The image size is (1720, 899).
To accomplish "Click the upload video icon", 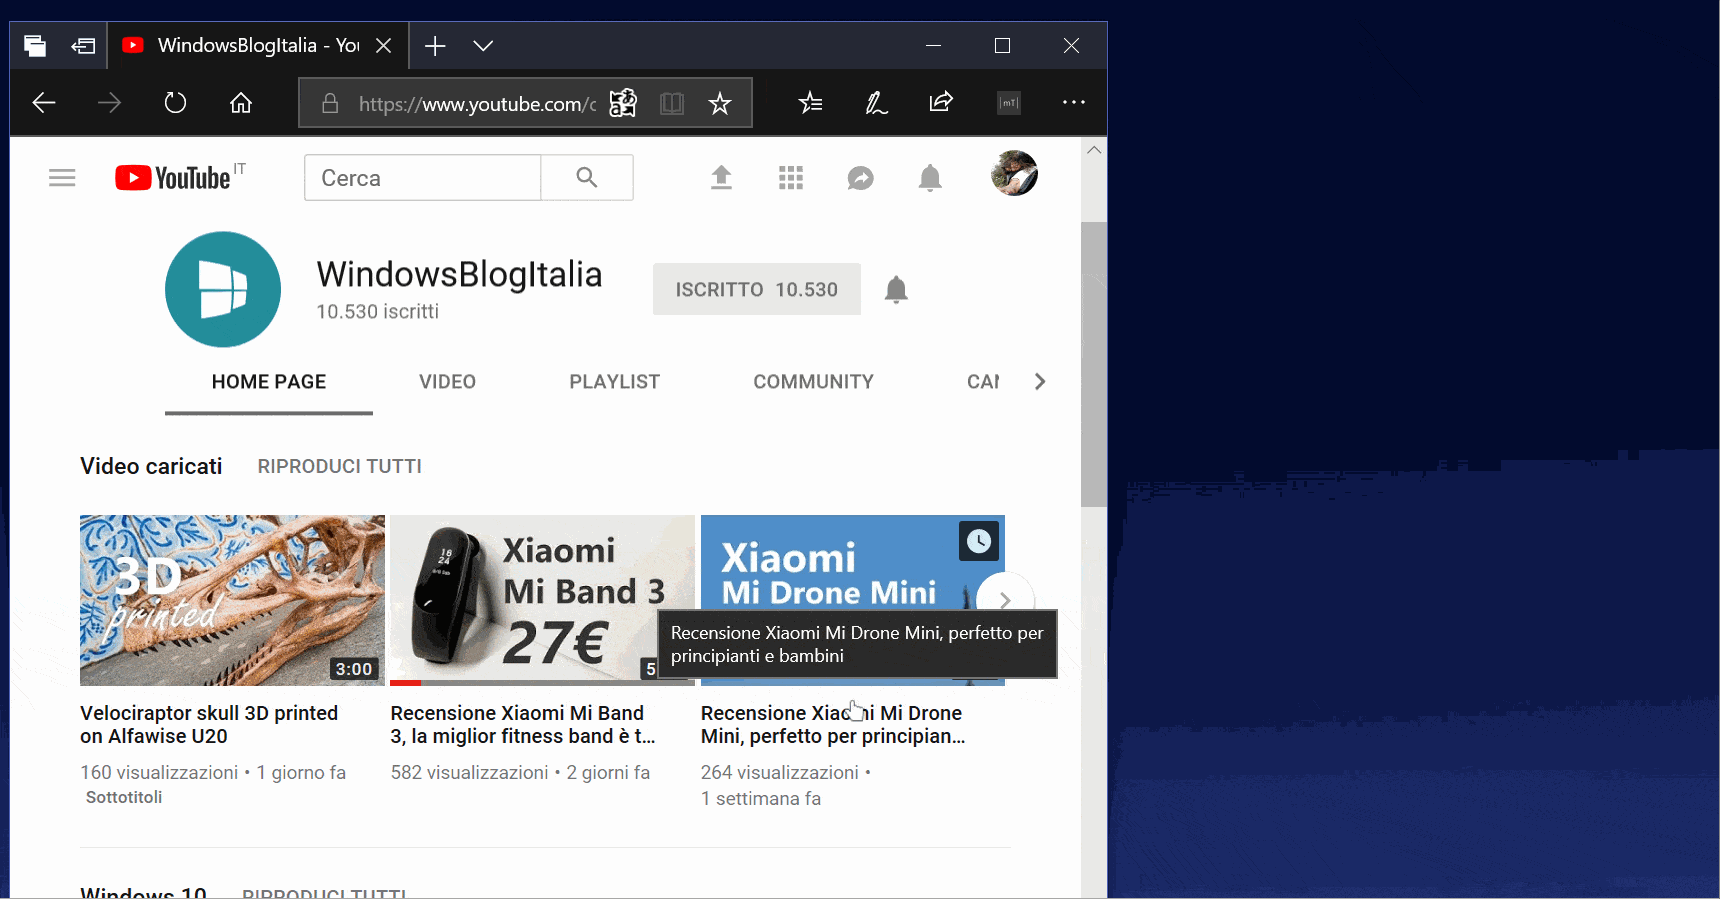I will click(x=721, y=178).
